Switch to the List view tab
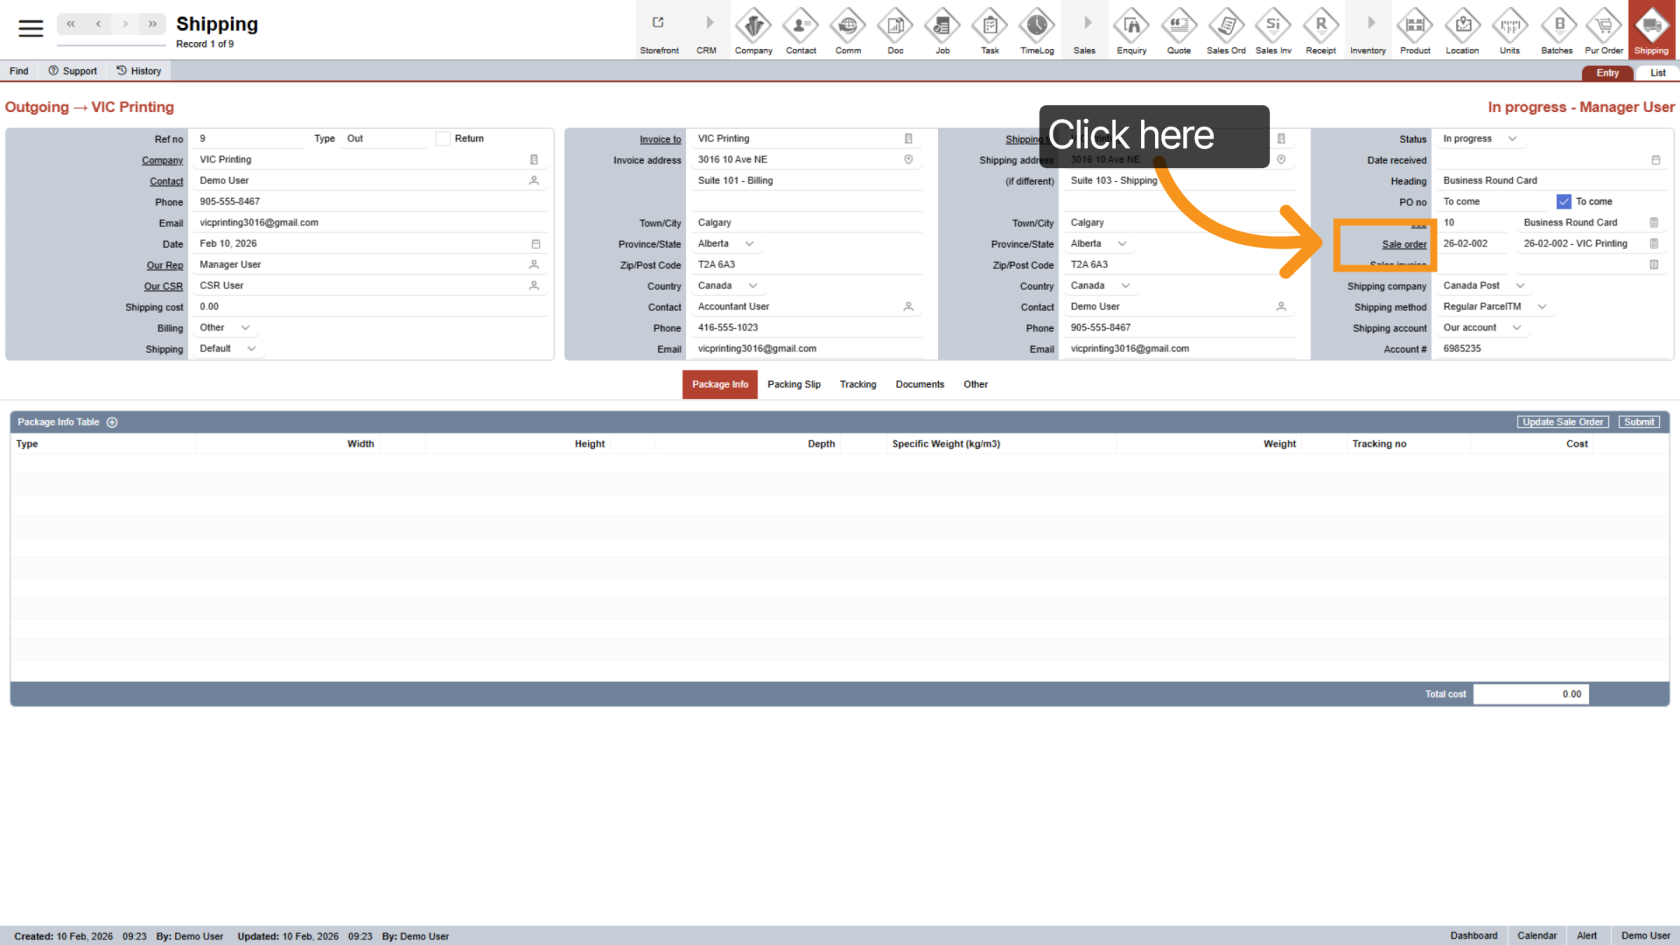Image resolution: width=1680 pixels, height=945 pixels. 1657,73
